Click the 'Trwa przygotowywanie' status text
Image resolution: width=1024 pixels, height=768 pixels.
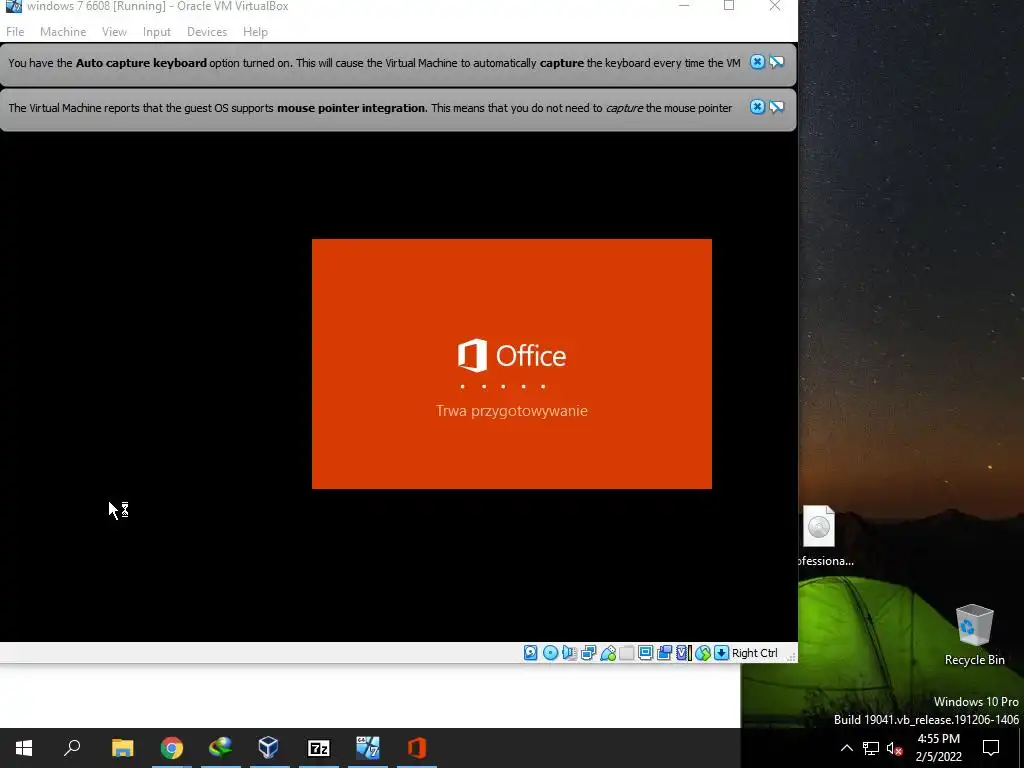point(512,411)
